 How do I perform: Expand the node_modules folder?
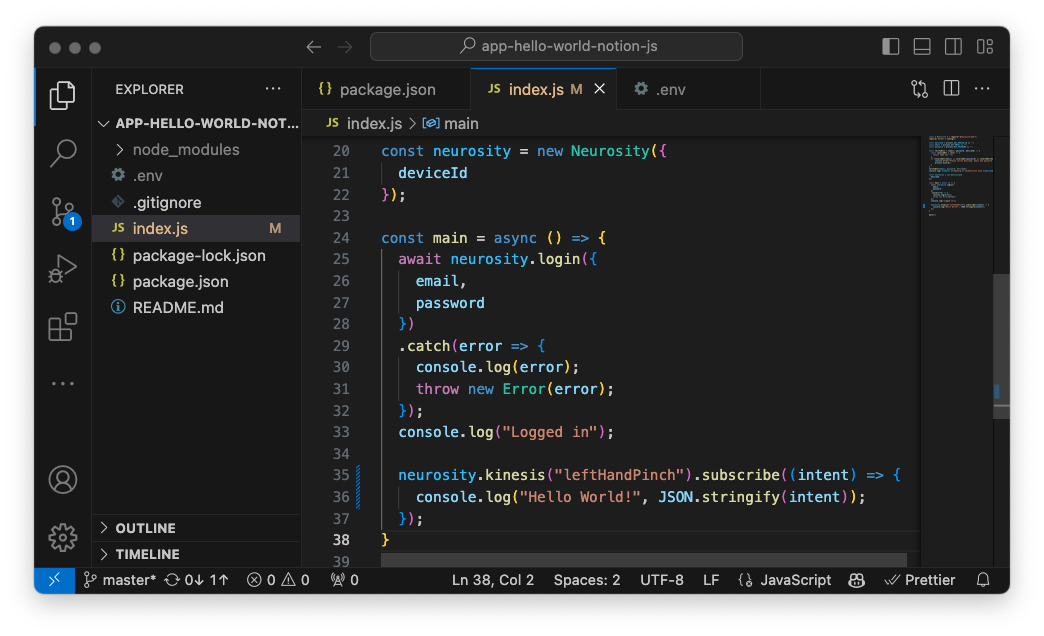[186, 149]
